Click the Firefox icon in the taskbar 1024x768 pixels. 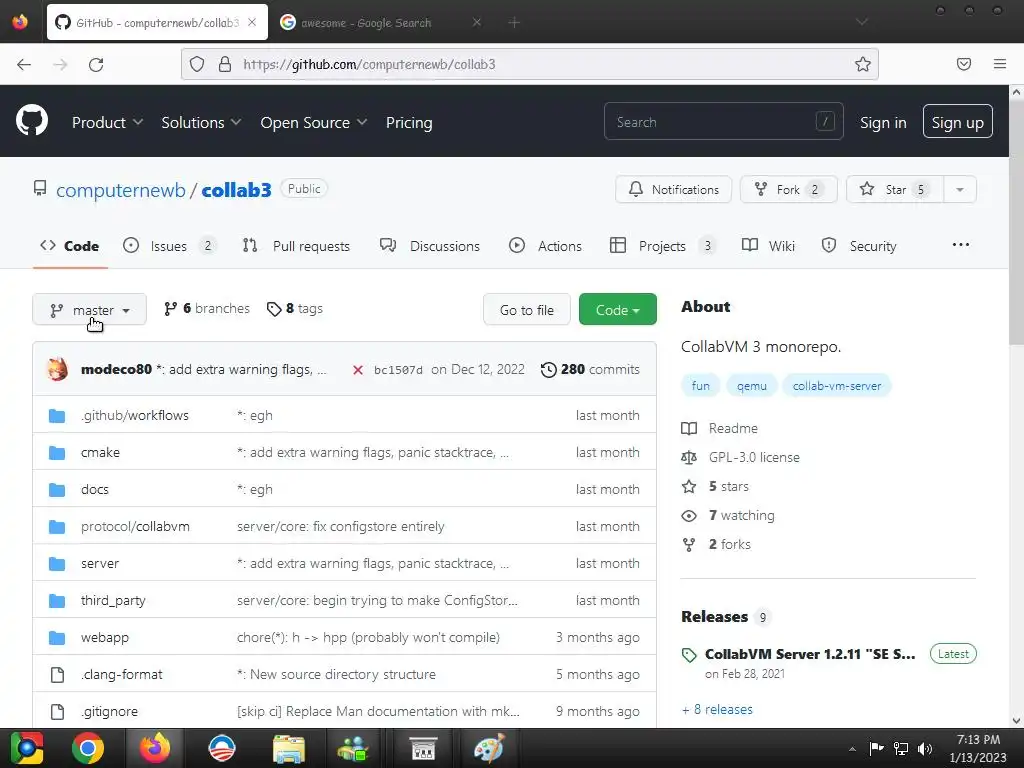(155, 748)
